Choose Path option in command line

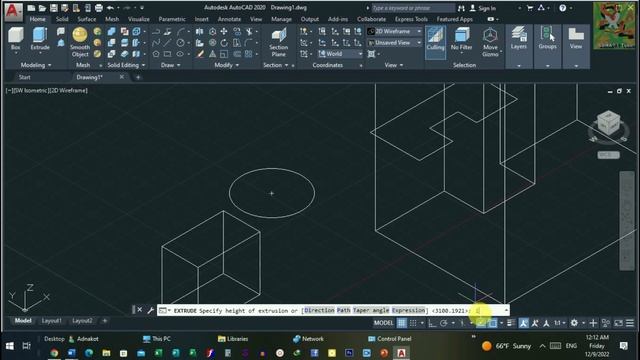click(344, 311)
